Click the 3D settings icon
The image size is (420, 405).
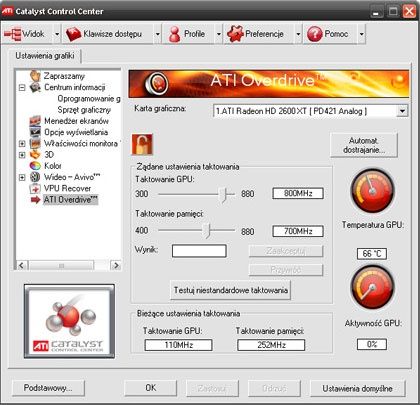35,155
